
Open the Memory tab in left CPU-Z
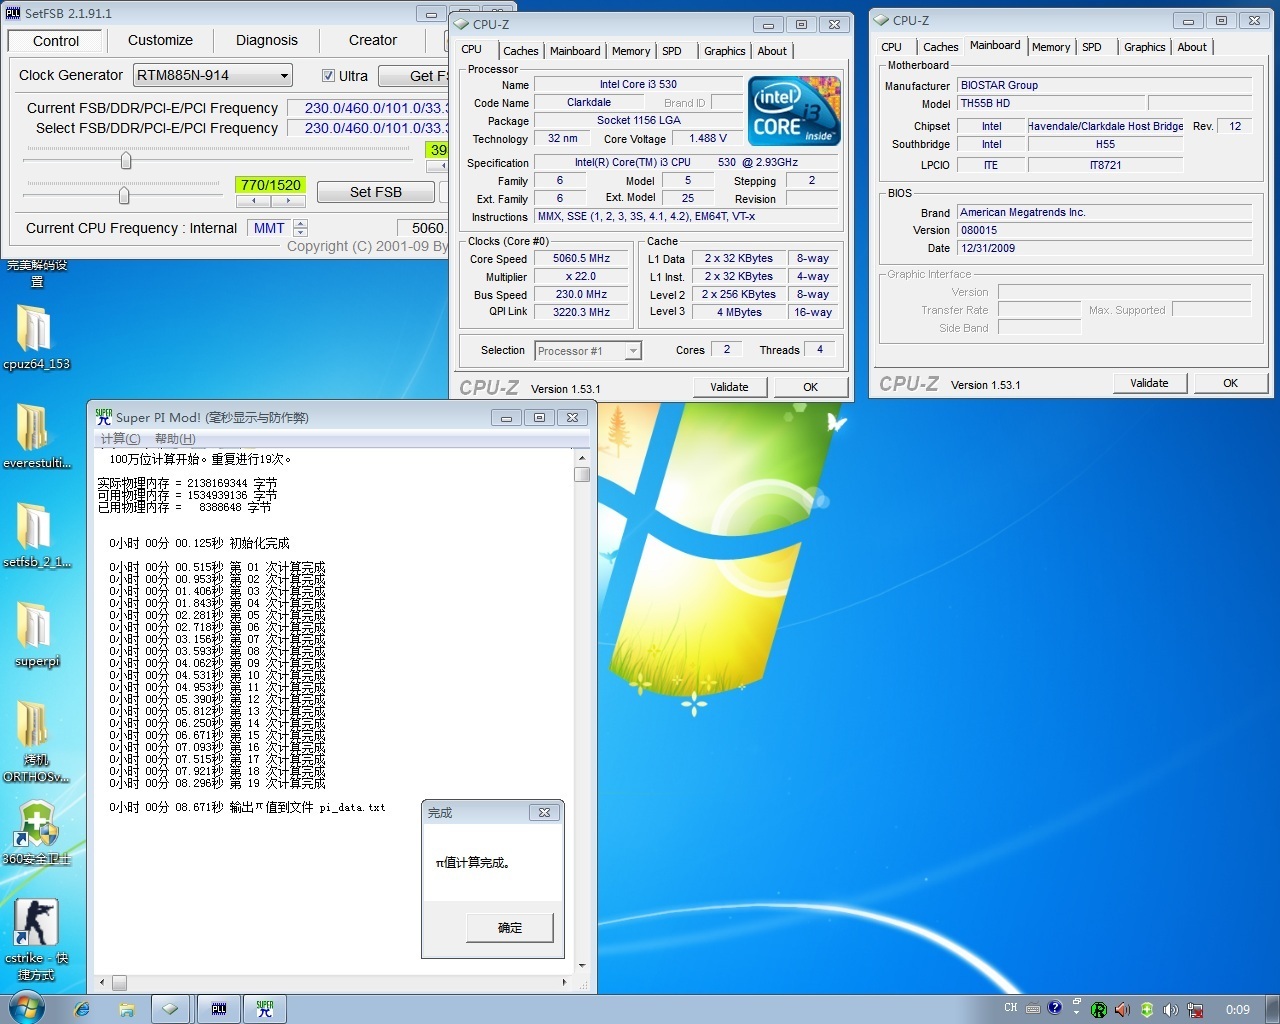coord(630,51)
